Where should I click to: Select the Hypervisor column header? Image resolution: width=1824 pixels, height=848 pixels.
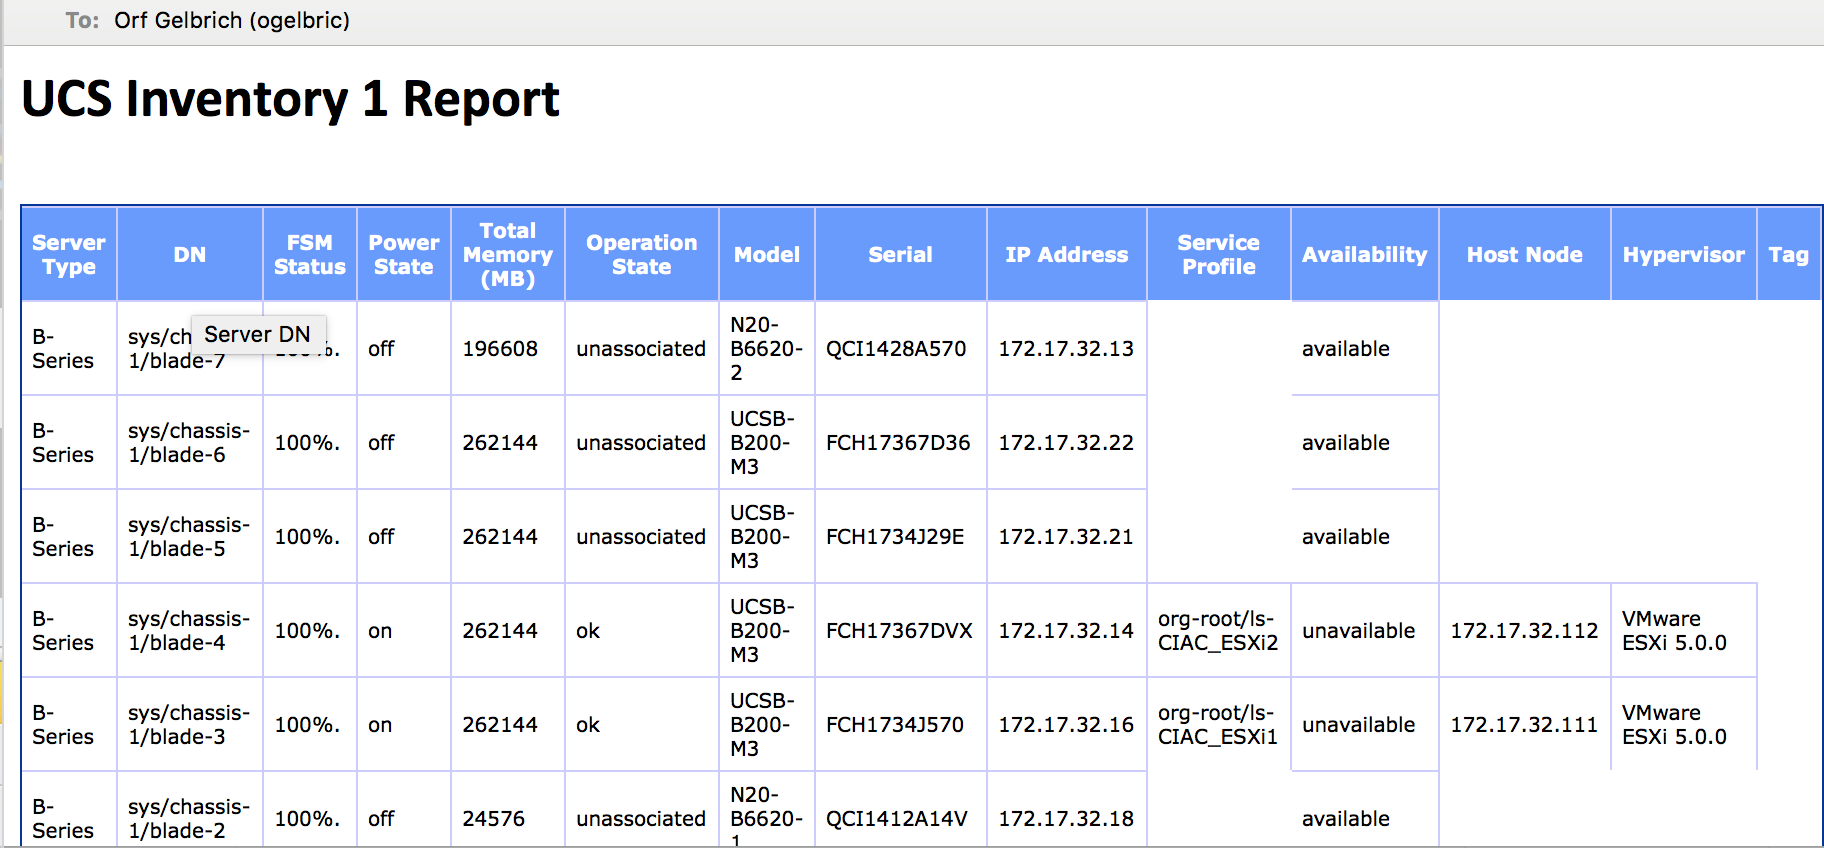coord(1684,254)
